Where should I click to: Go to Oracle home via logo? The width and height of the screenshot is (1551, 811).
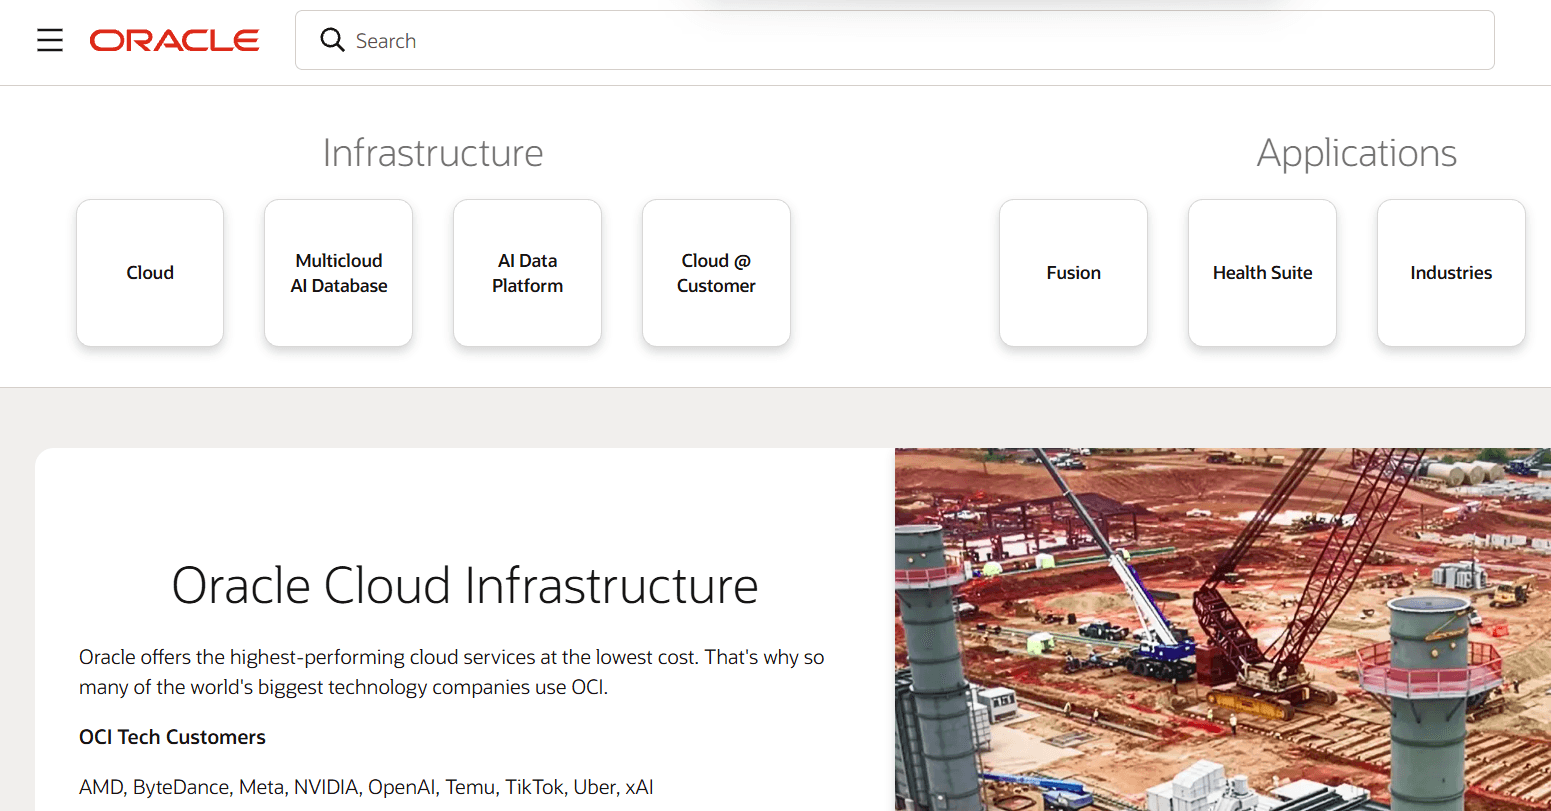click(175, 40)
